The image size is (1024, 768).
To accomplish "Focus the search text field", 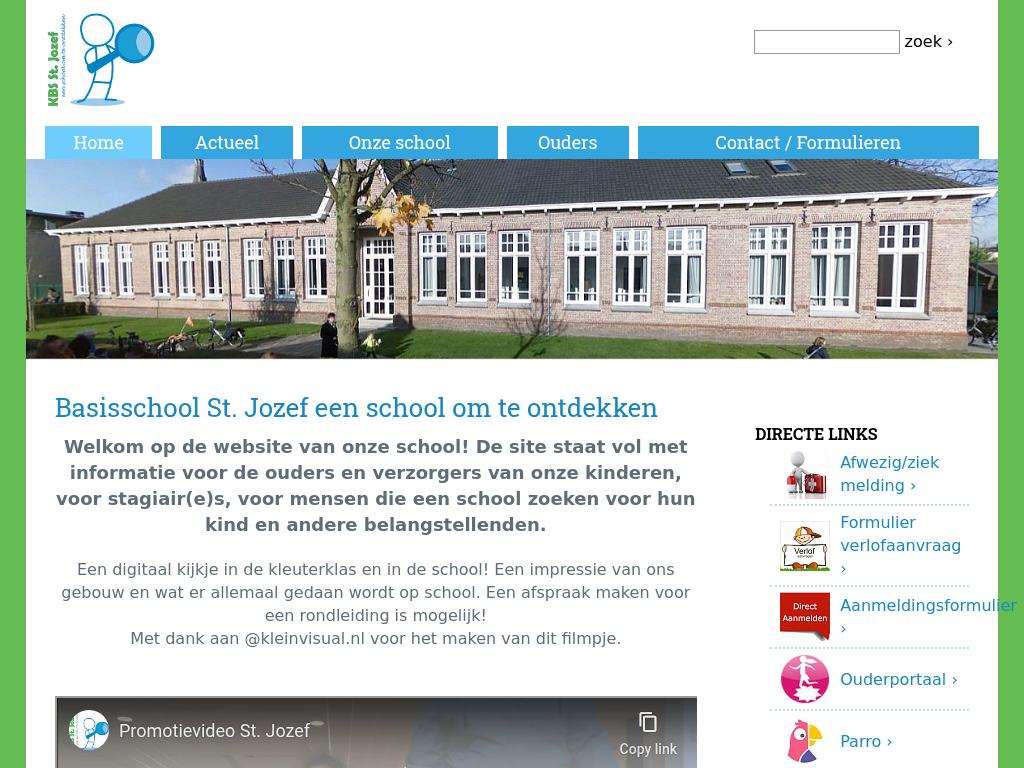I will 826,42.
